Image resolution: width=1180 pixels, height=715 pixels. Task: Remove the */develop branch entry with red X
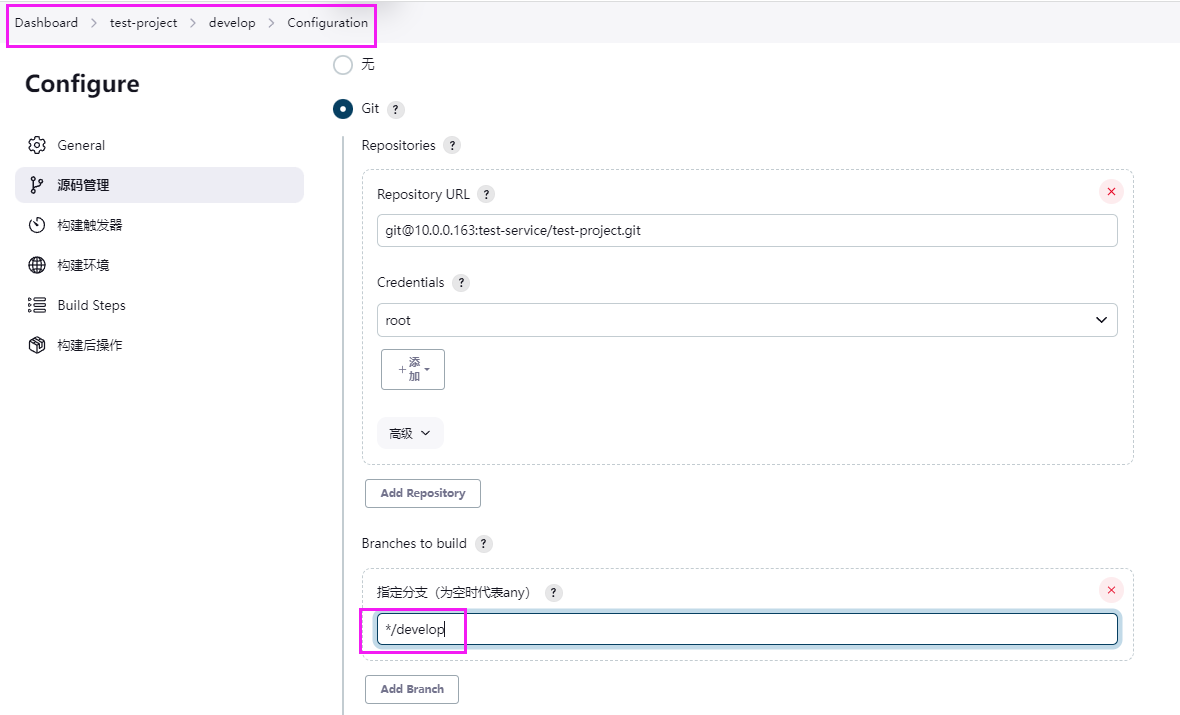tap(1112, 590)
